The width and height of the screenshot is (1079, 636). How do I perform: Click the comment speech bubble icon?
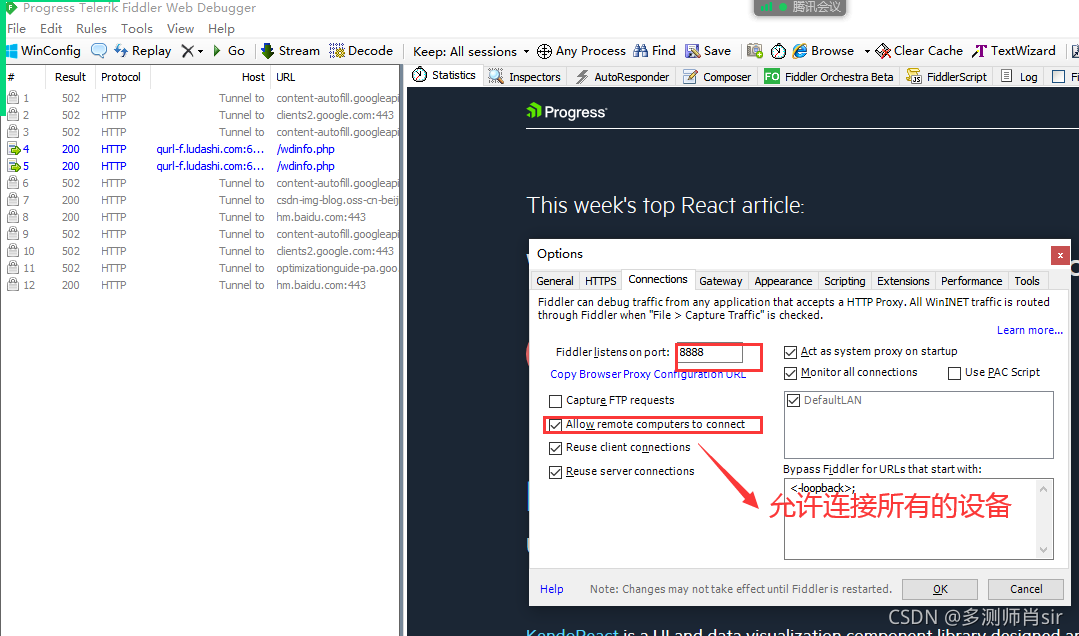point(99,51)
